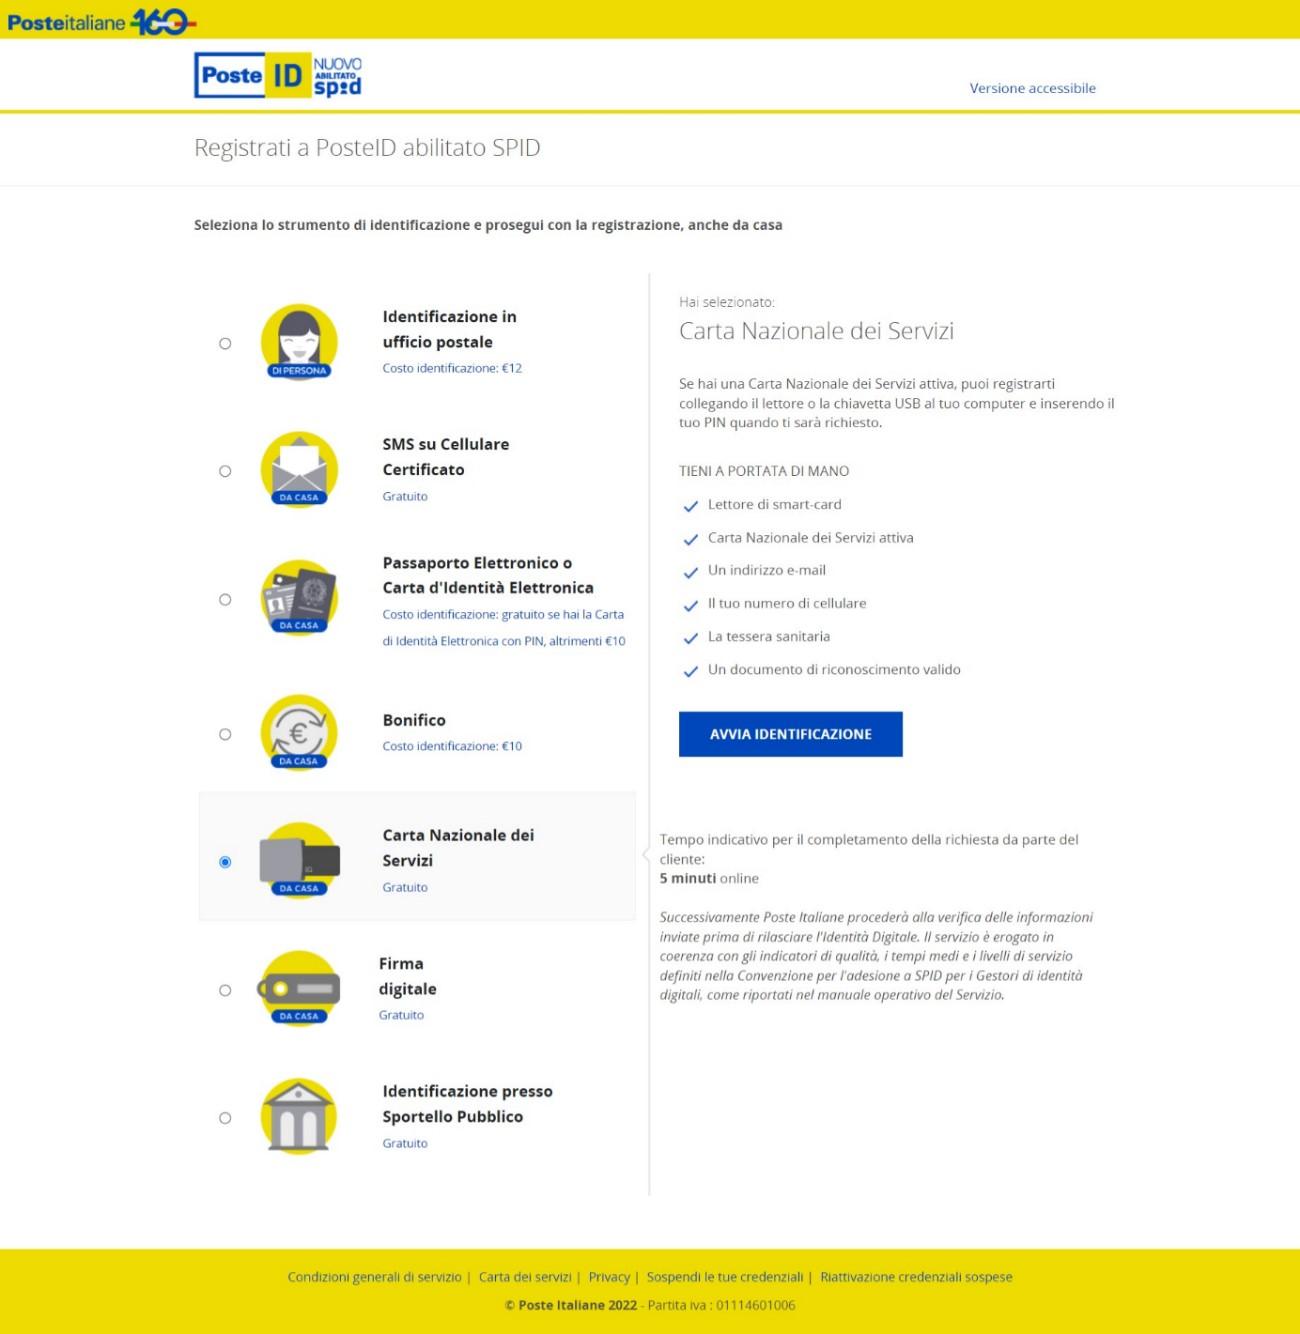
Task: Open the Privacy footer link
Action: tap(609, 1277)
